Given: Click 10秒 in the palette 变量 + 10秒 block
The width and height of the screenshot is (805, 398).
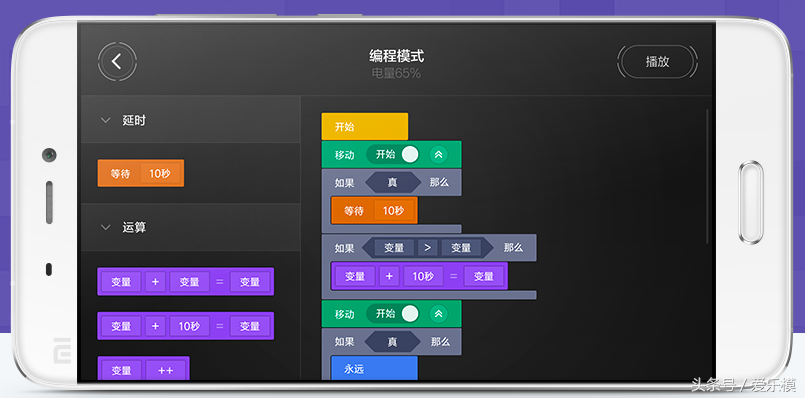Looking at the screenshot, I should tap(189, 326).
